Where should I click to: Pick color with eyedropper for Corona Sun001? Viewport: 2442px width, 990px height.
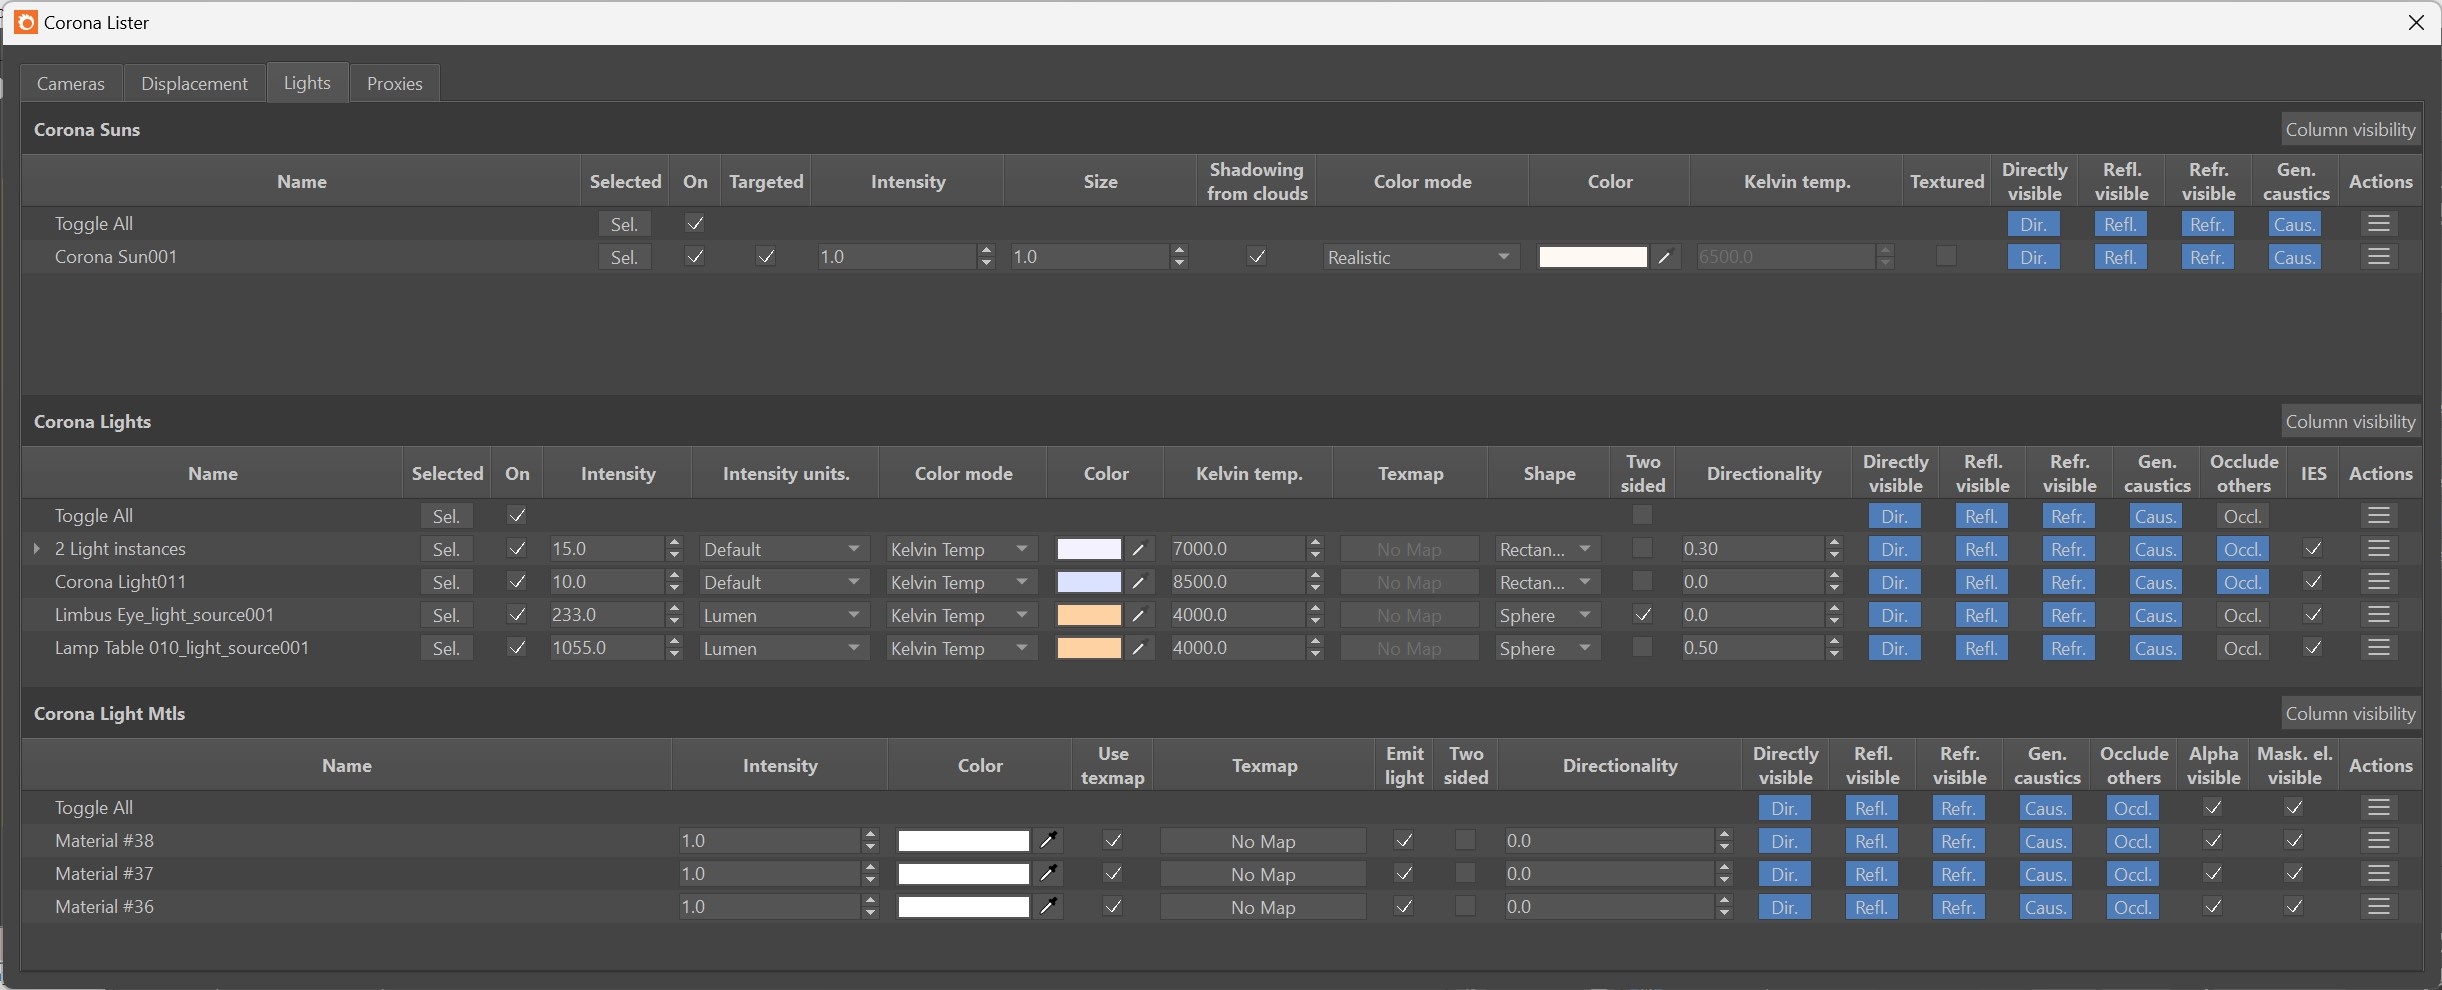pyautogui.click(x=1665, y=257)
